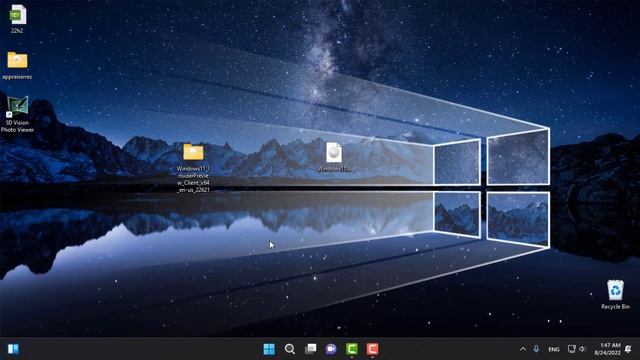The height and width of the screenshot is (360, 640).
Task: Open Task View on the taskbar
Action: [x=311, y=349]
